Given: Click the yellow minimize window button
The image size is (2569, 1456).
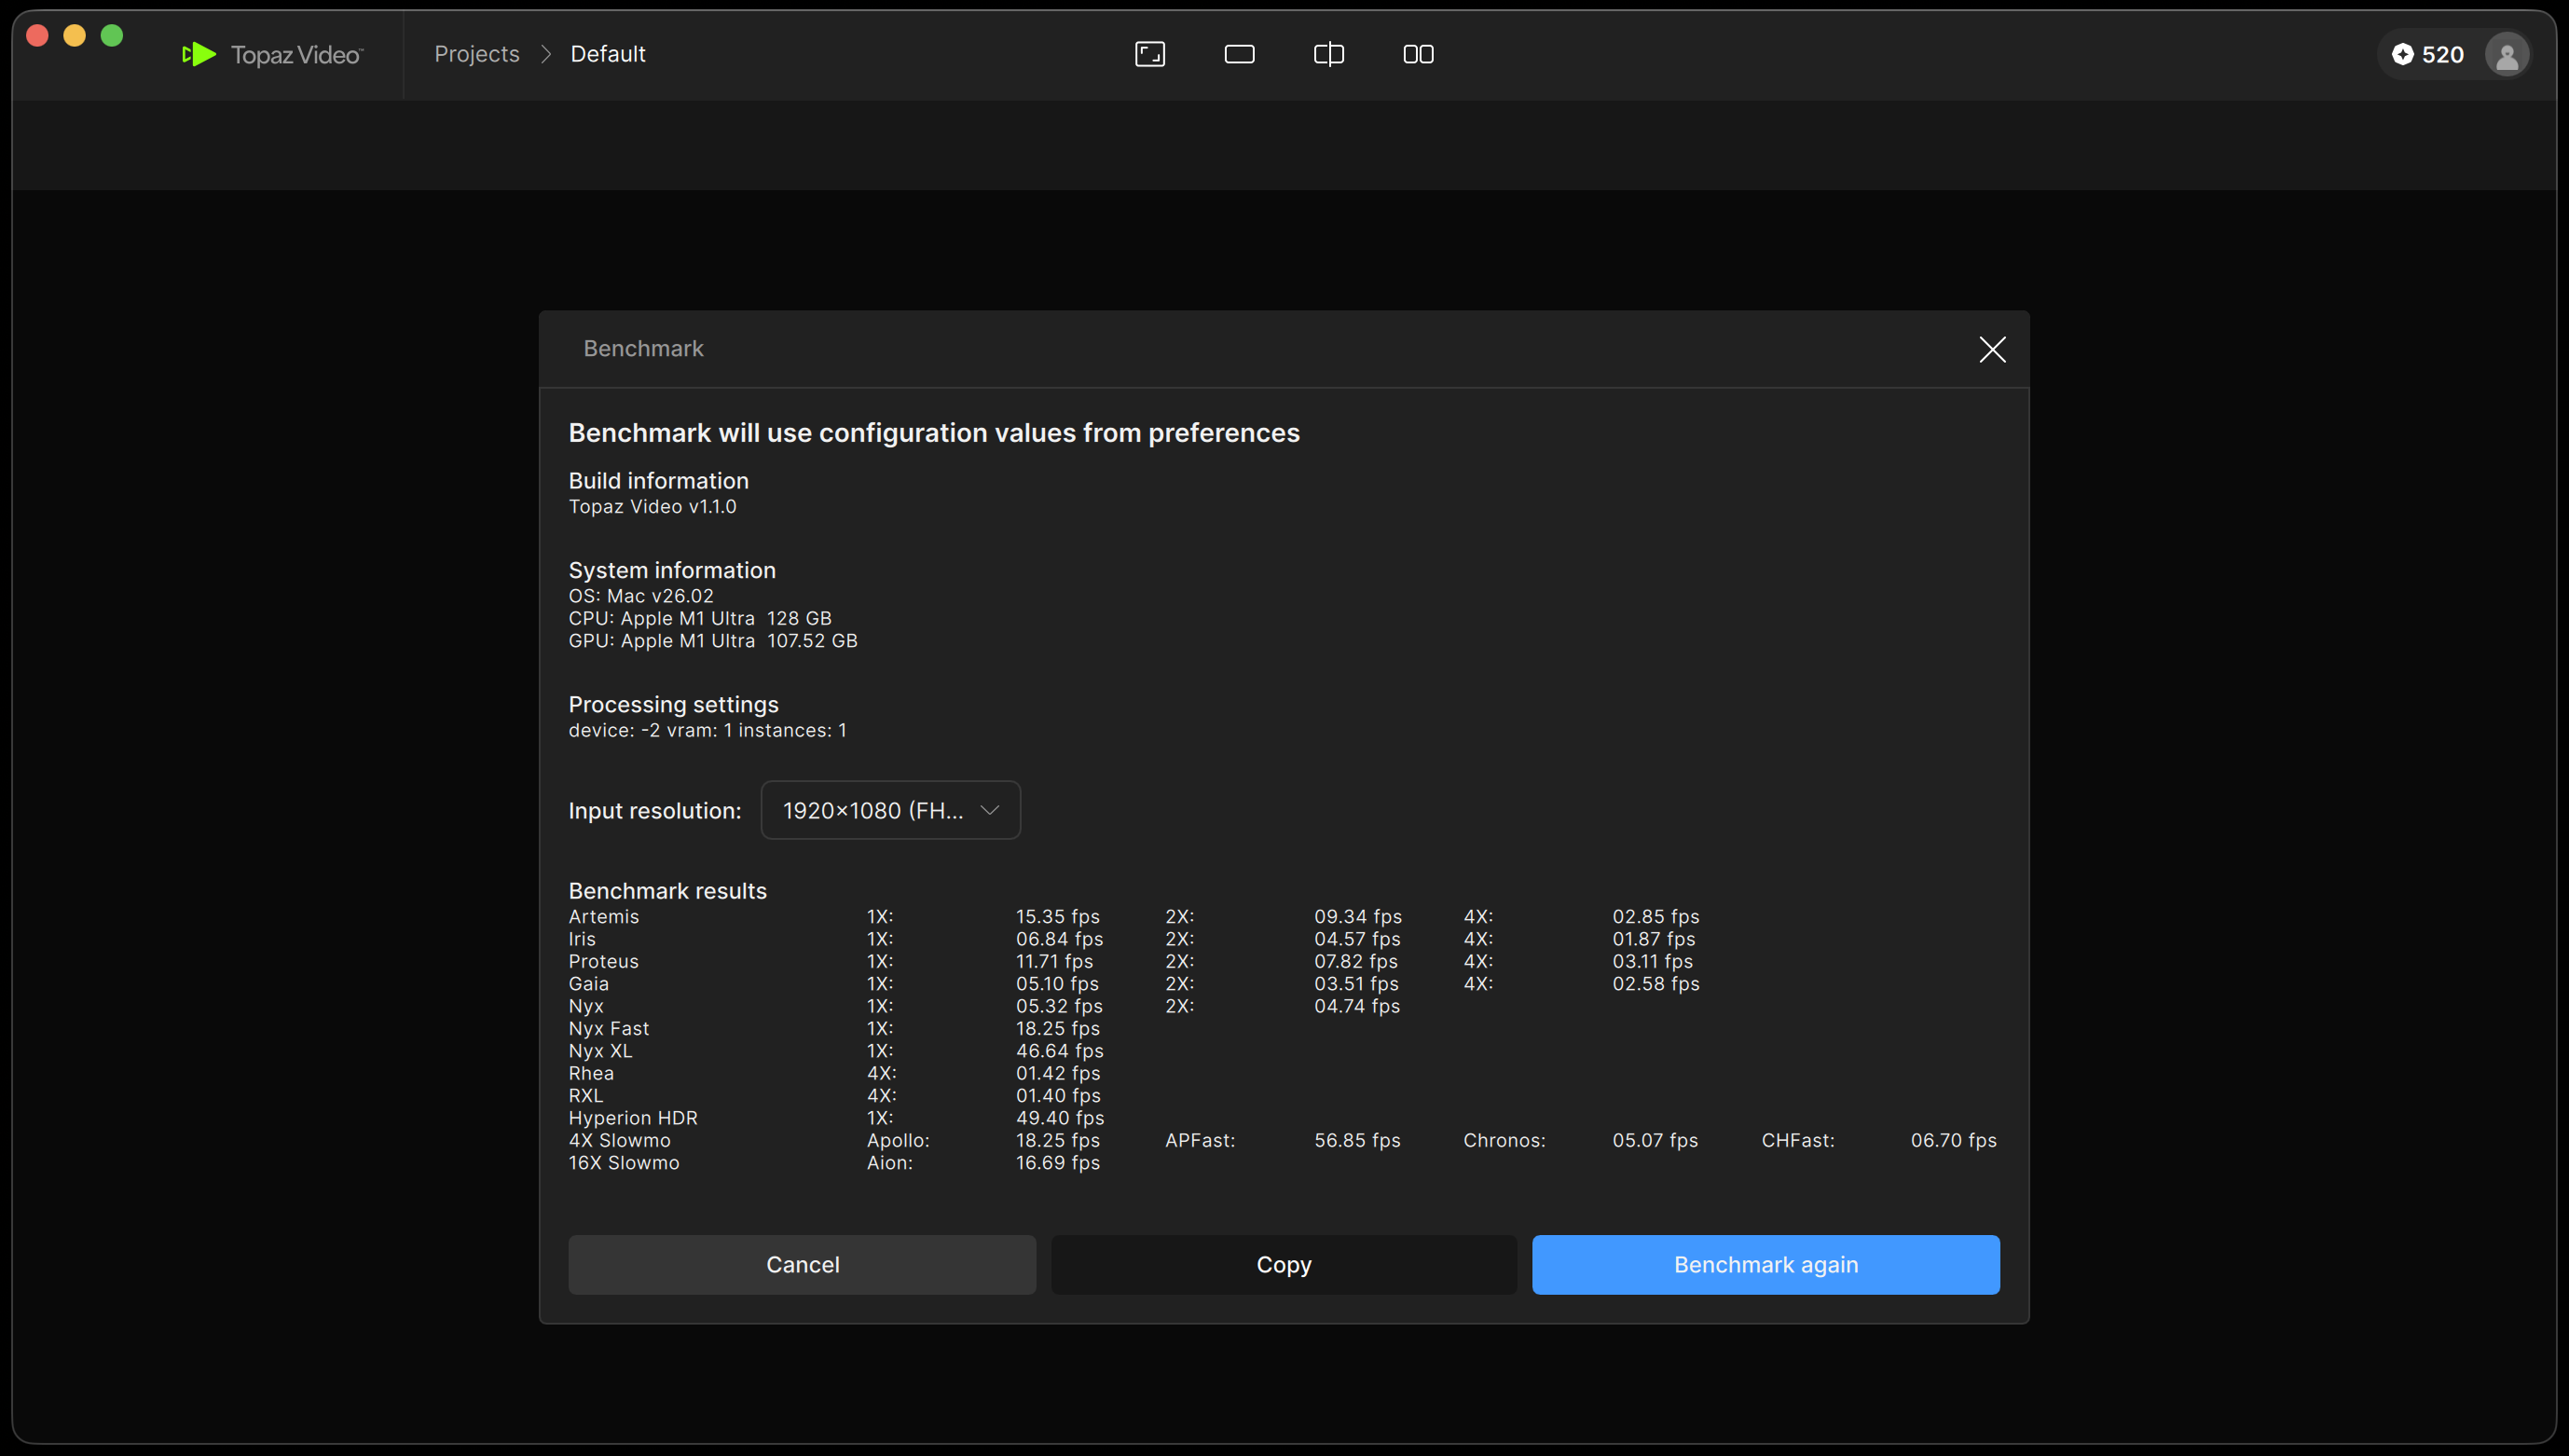Looking at the screenshot, I should pyautogui.click(x=74, y=36).
